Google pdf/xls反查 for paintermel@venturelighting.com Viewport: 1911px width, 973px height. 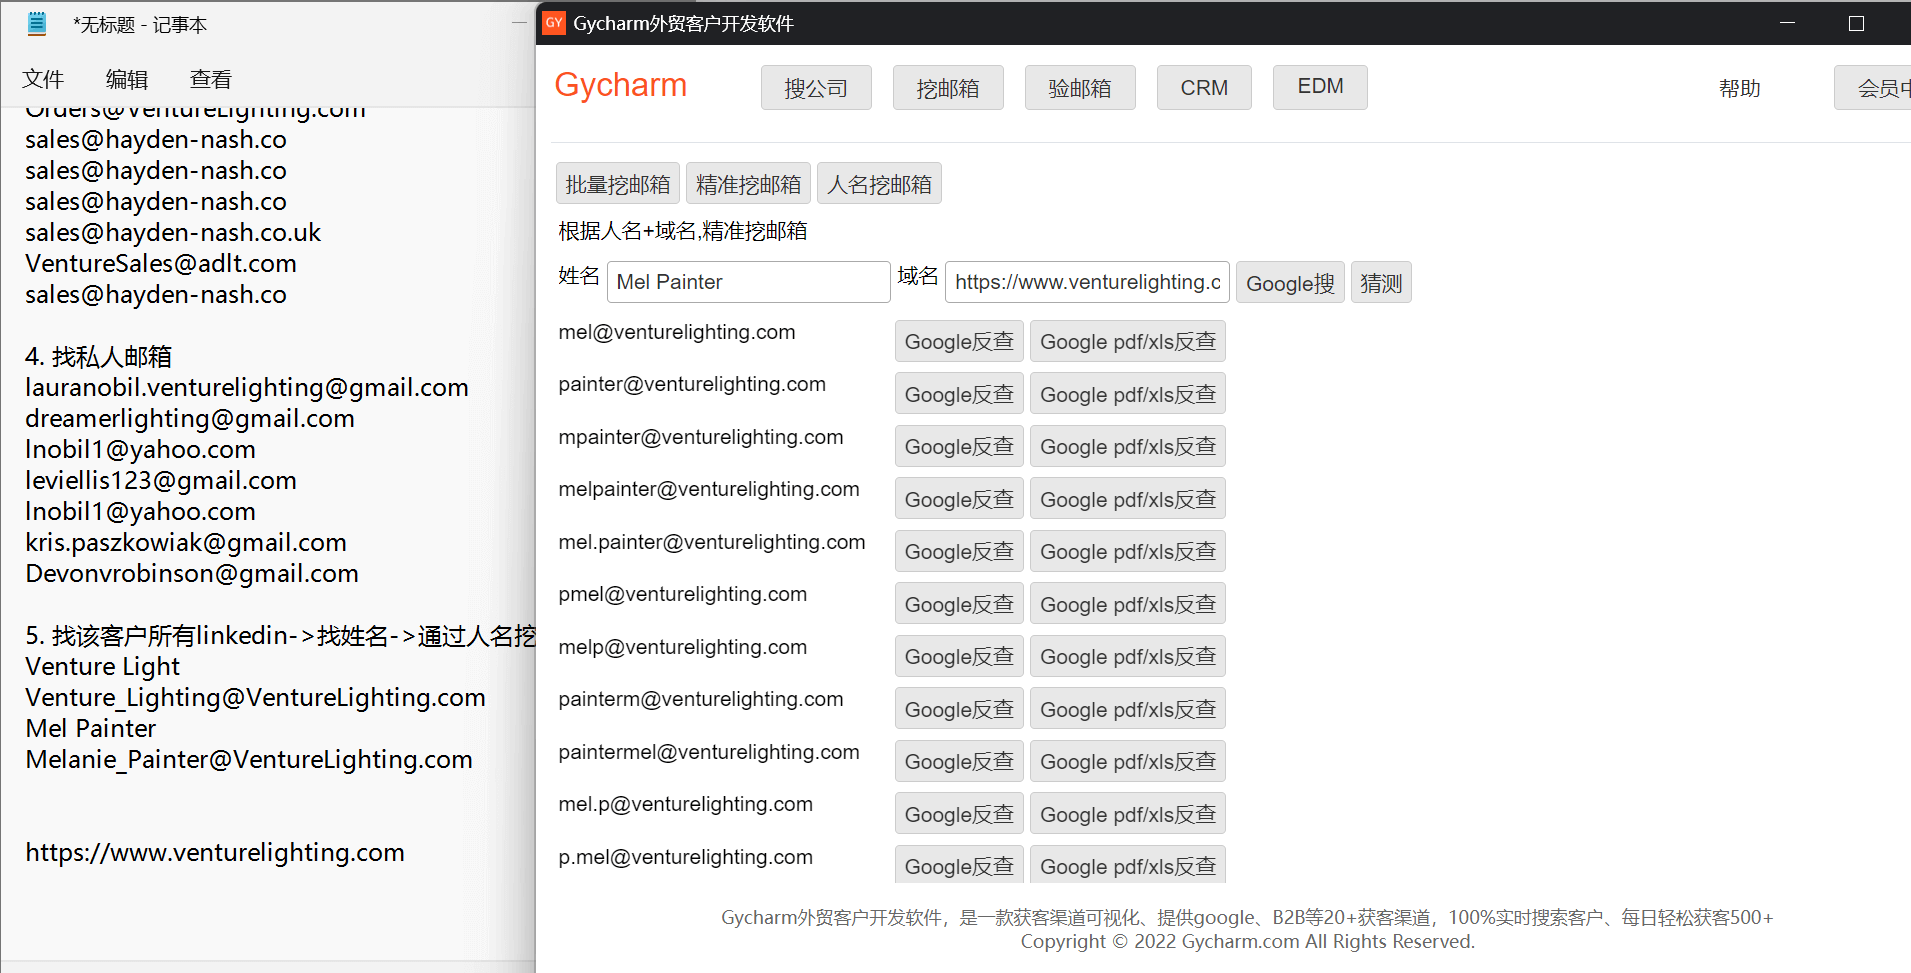(1128, 762)
